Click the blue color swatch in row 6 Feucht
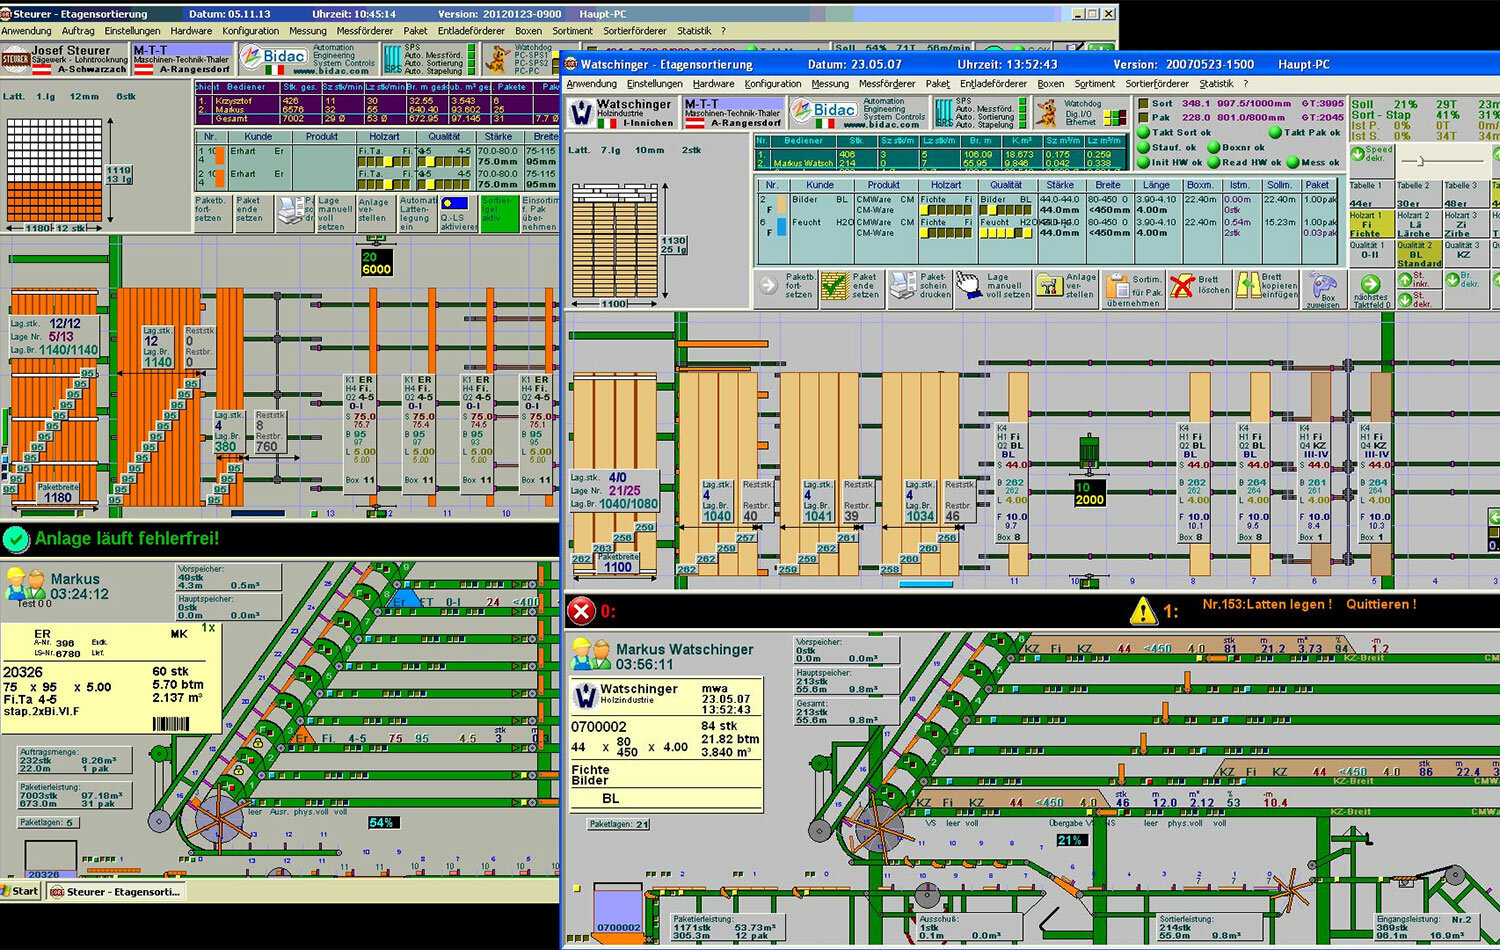This screenshot has width=1500, height=950. pyautogui.click(x=780, y=226)
